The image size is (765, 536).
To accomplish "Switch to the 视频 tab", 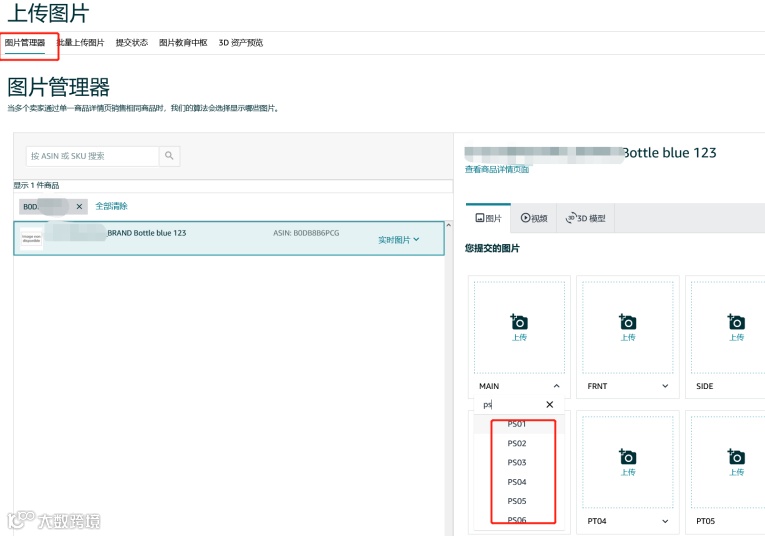I will 534,218.
